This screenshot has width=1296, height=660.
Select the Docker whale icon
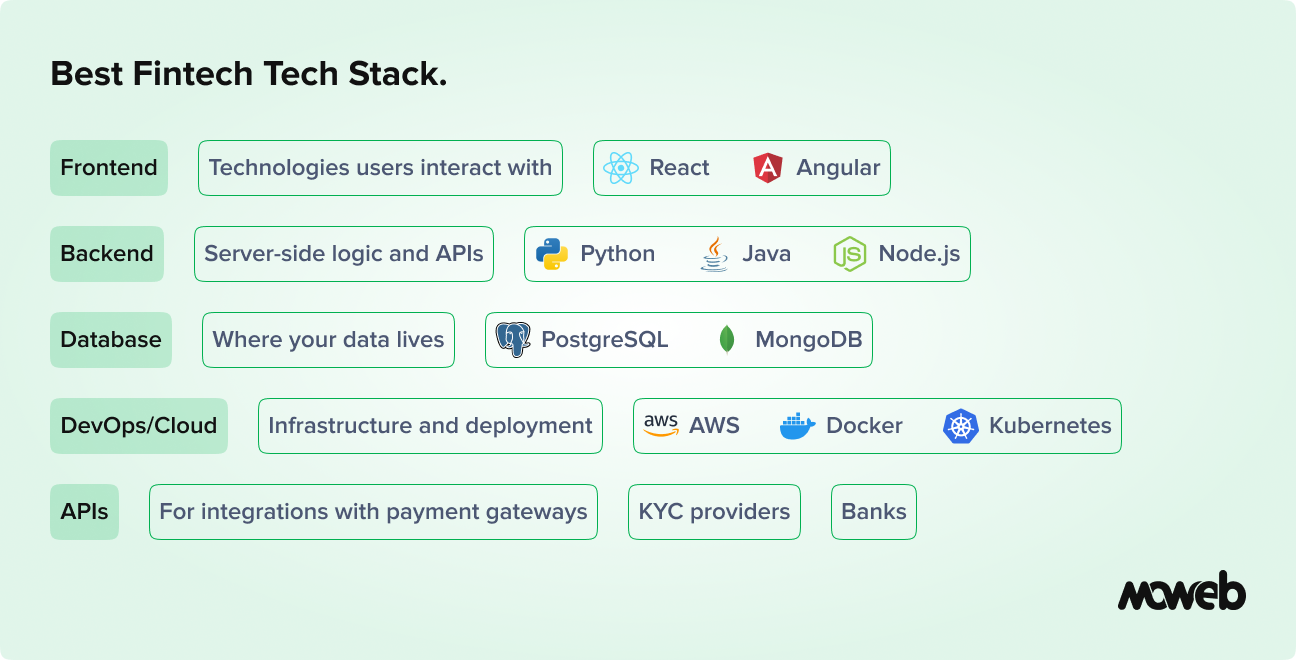pos(797,425)
